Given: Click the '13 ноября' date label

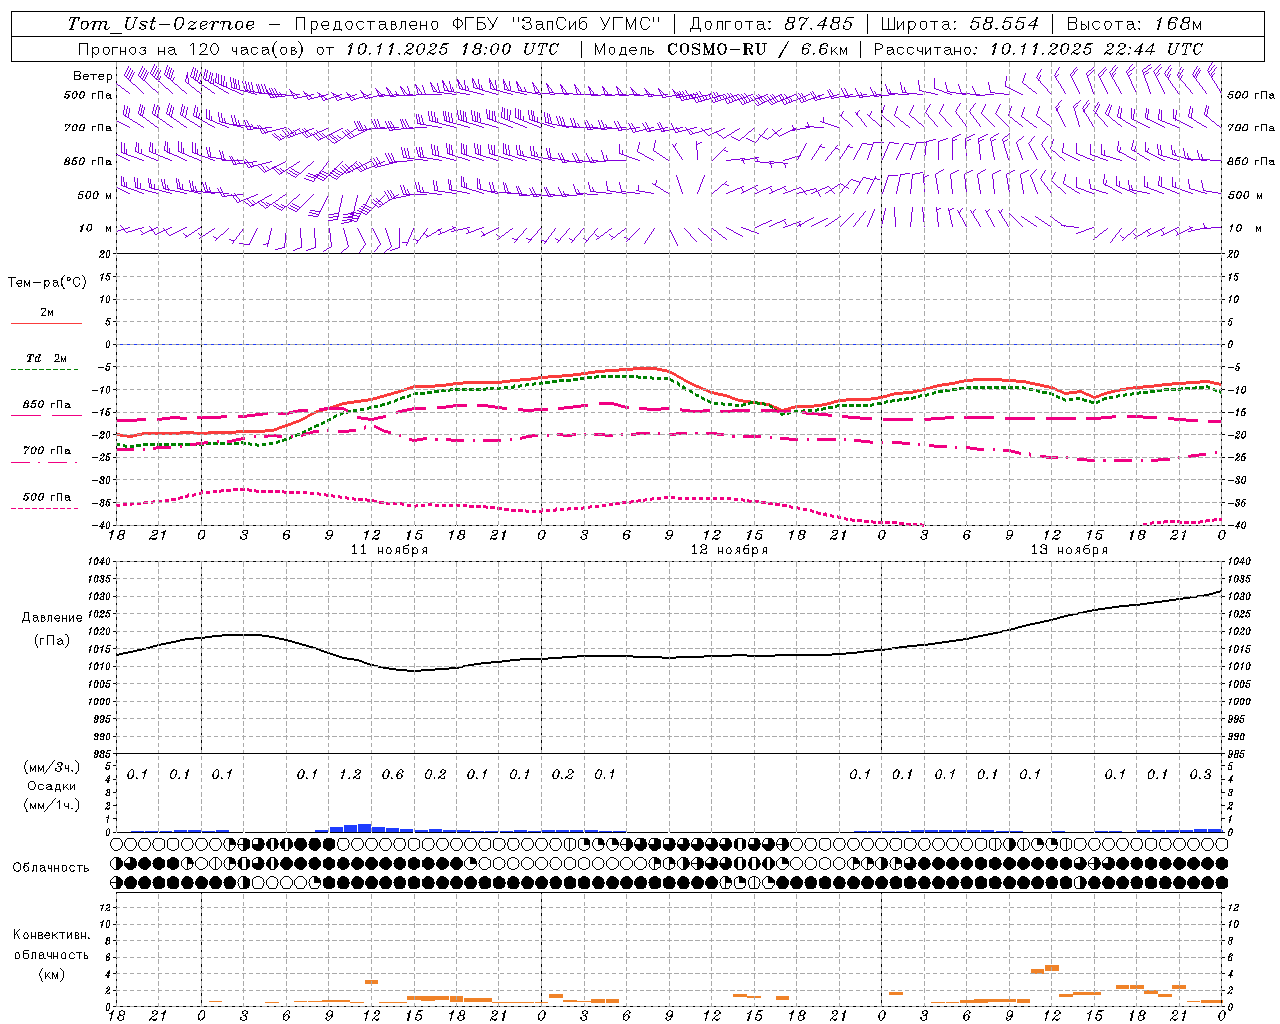Looking at the screenshot, I should click(1069, 550).
